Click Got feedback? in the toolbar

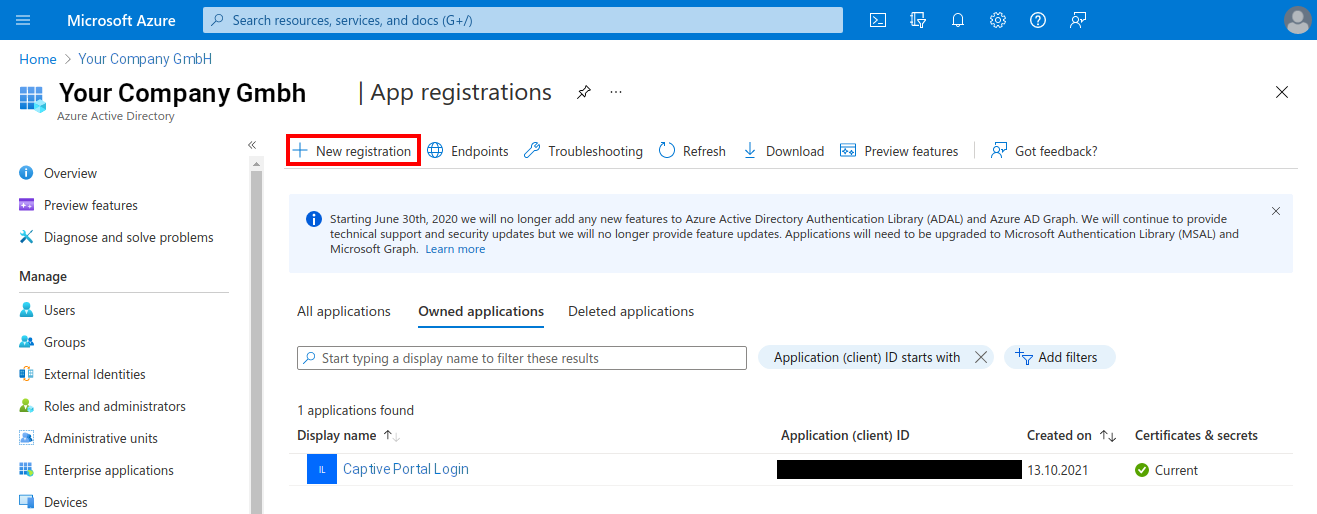[x=1044, y=151]
